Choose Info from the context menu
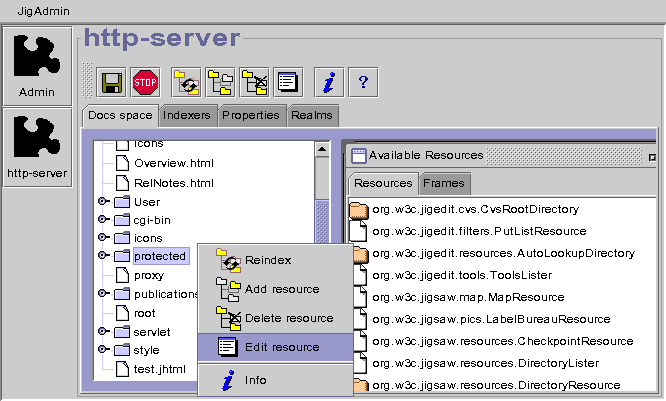 (276, 380)
